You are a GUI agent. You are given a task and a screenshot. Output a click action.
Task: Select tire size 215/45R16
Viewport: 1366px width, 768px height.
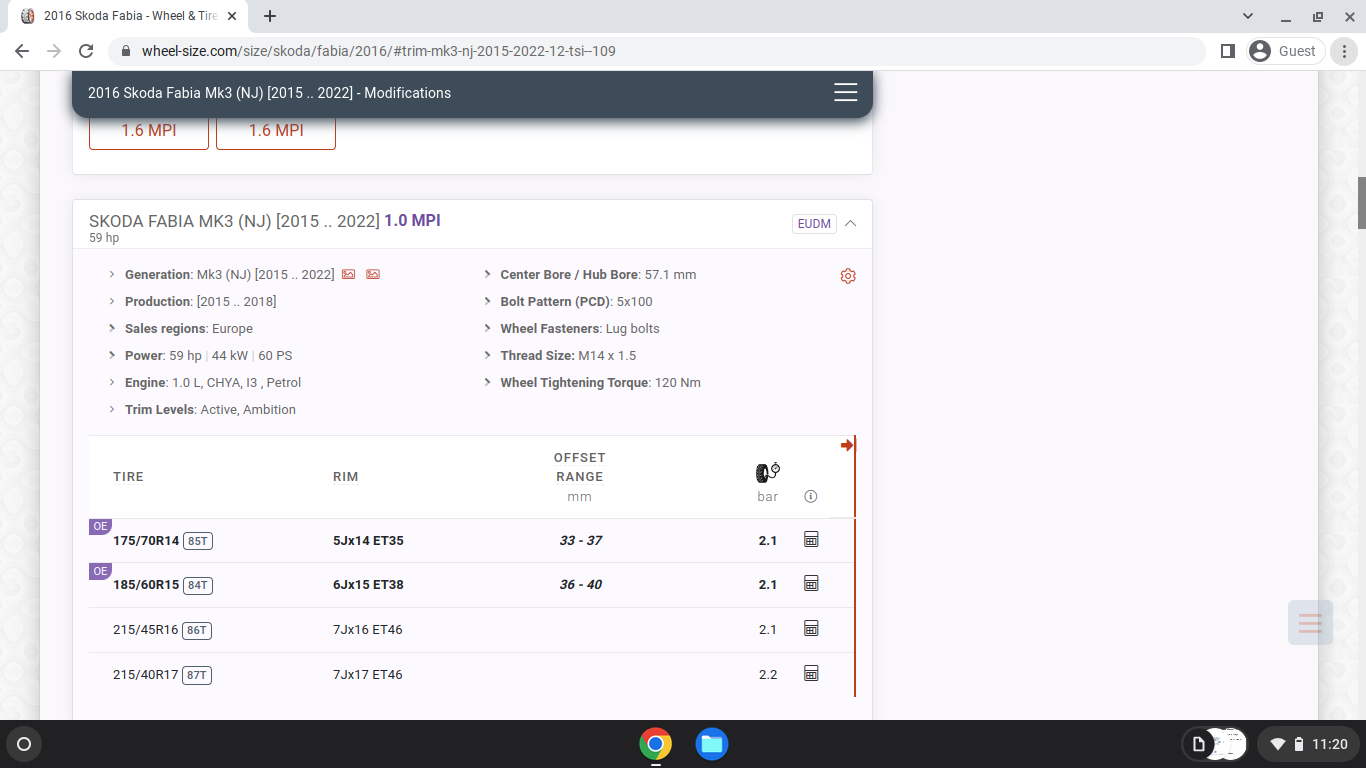145,630
